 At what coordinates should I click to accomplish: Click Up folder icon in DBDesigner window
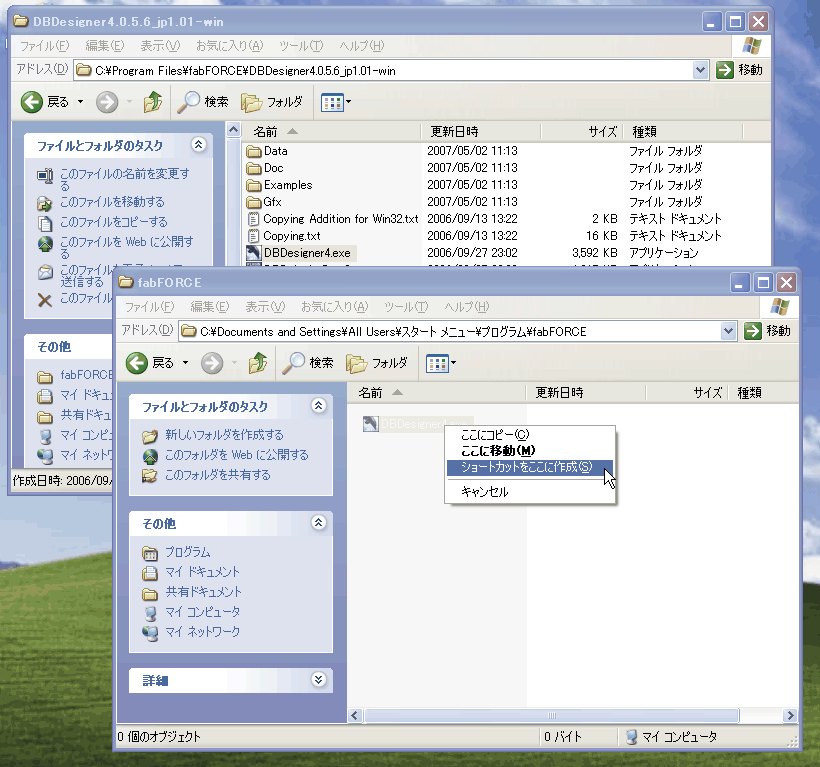click(153, 102)
